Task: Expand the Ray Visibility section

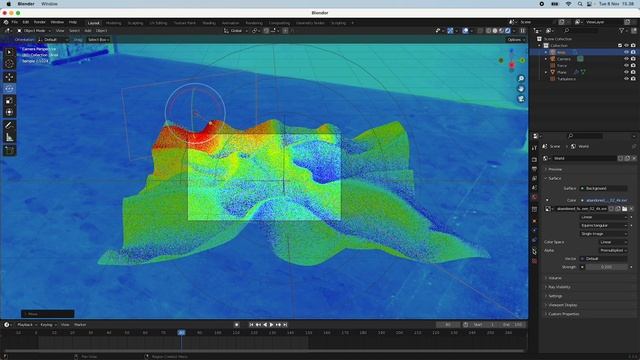Action: [x=559, y=287]
